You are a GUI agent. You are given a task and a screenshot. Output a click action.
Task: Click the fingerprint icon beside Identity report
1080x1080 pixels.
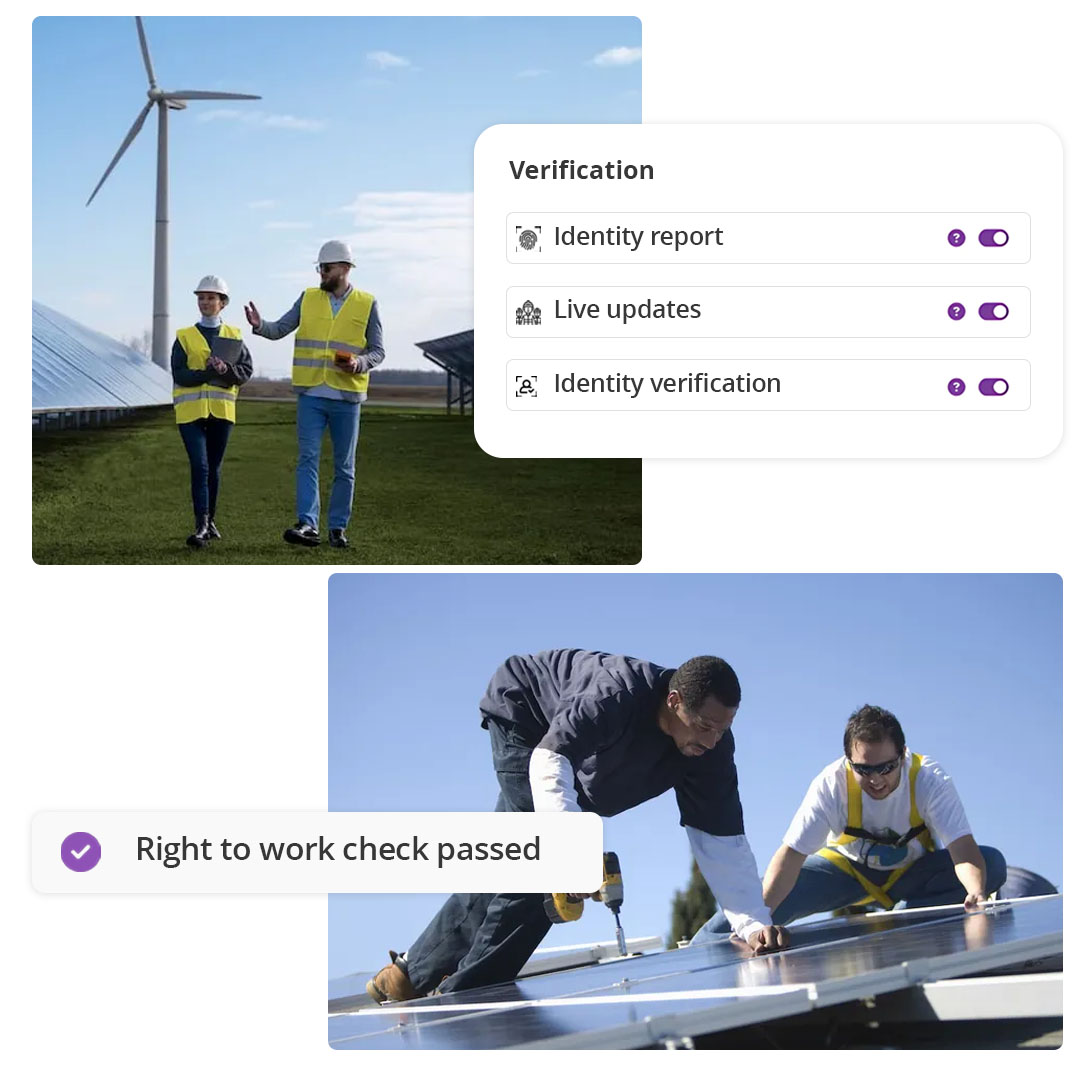point(528,238)
